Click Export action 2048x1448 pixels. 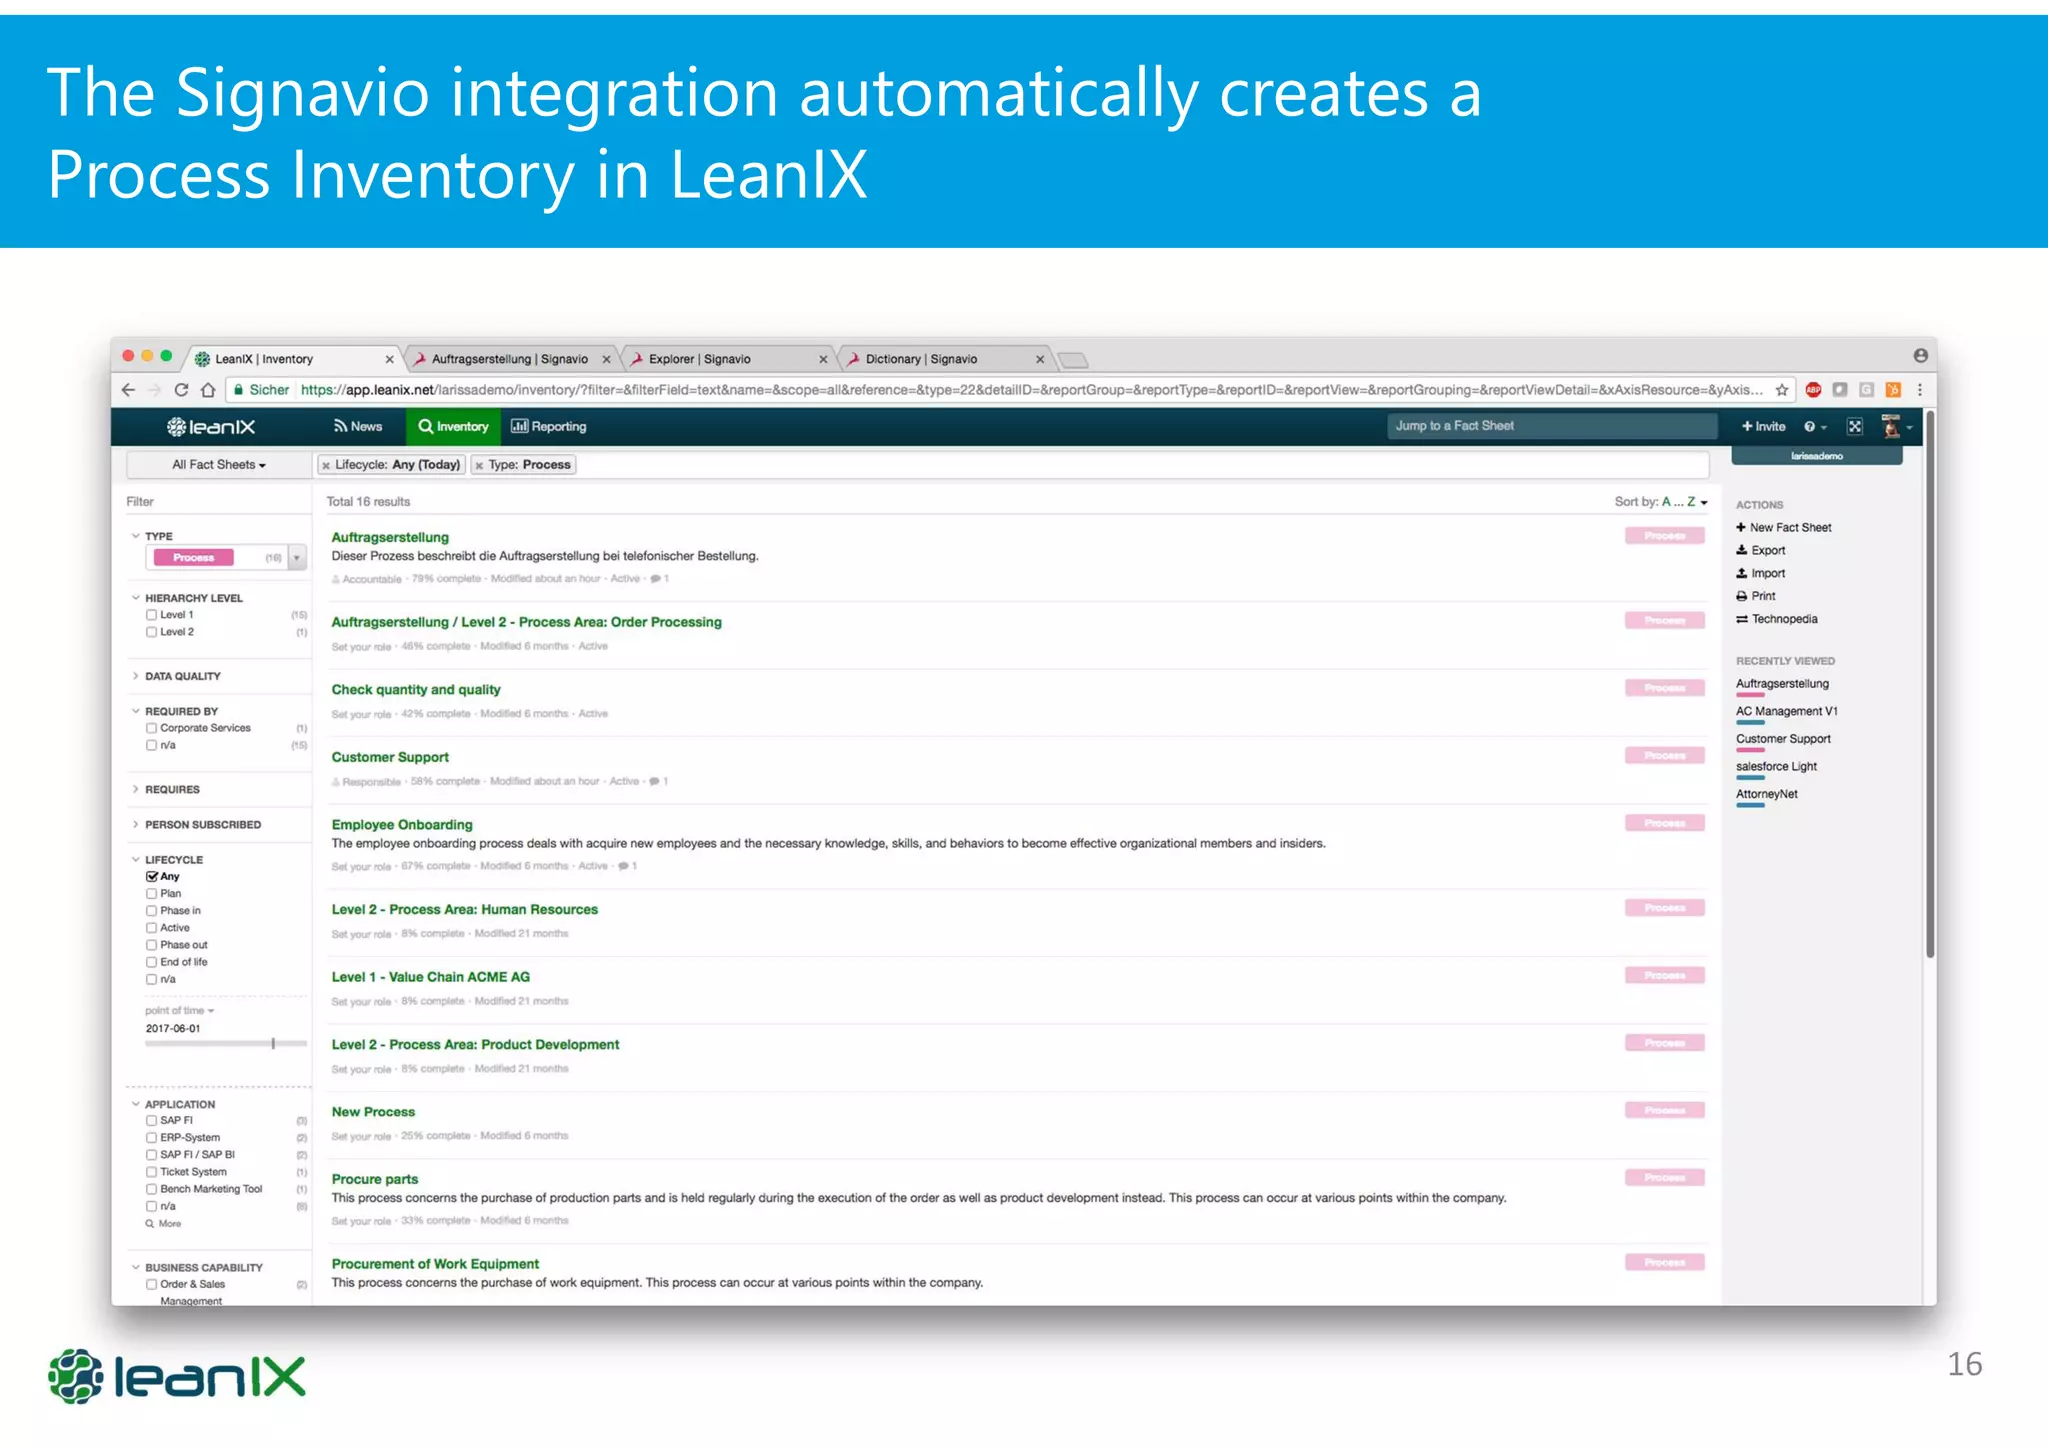[x=1761, y=551]
